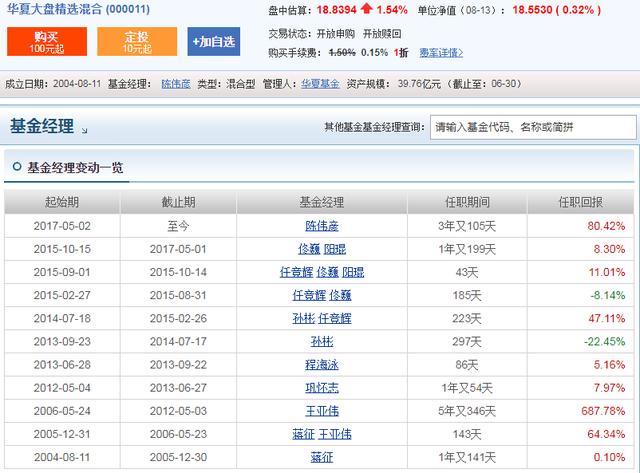Open 任竞辉 link in the 2015-09-01 row
The height and width of the screenshot is (473, 640).
(x=296, y=272)
